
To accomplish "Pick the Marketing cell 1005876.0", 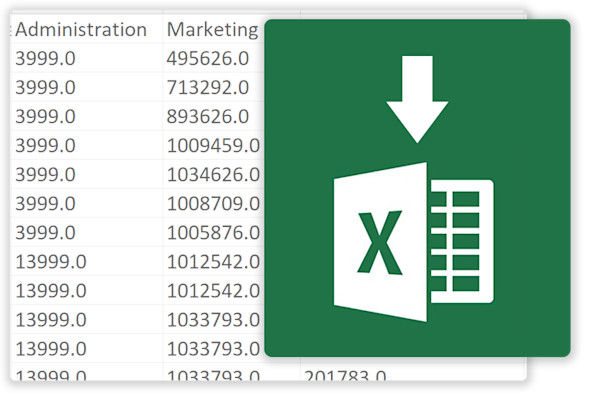I will (213, 233).
